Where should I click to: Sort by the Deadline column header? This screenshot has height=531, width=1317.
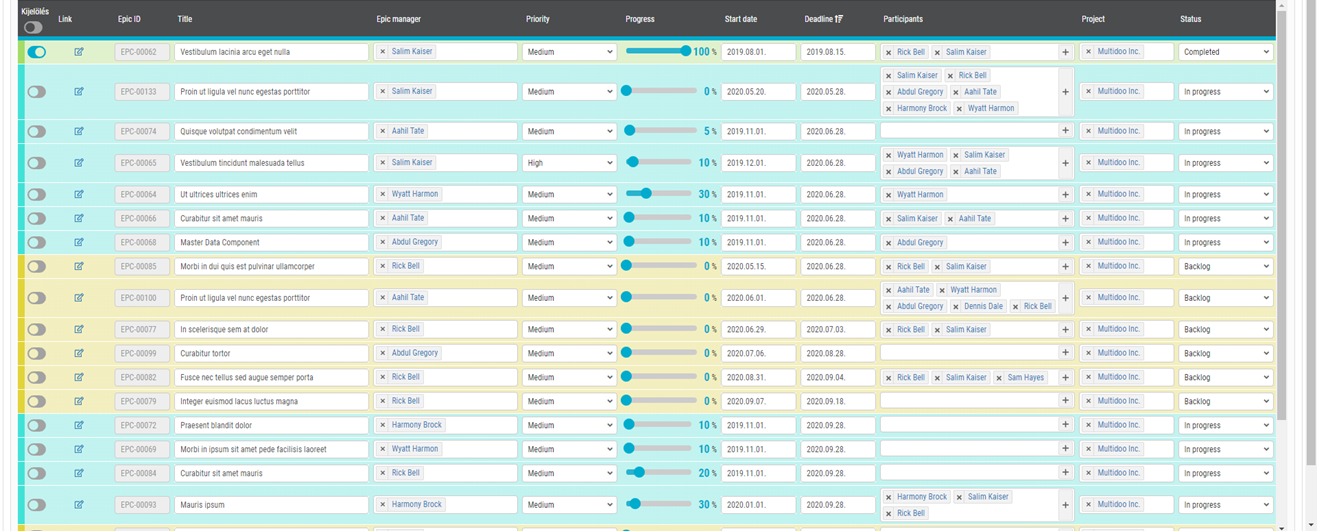click(823, 19)
